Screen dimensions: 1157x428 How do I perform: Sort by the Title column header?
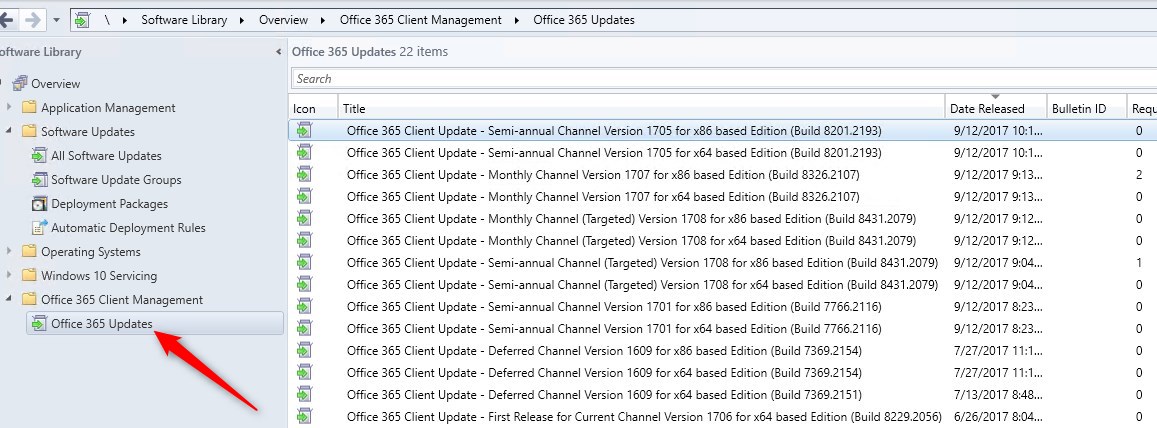coord(641,108)
